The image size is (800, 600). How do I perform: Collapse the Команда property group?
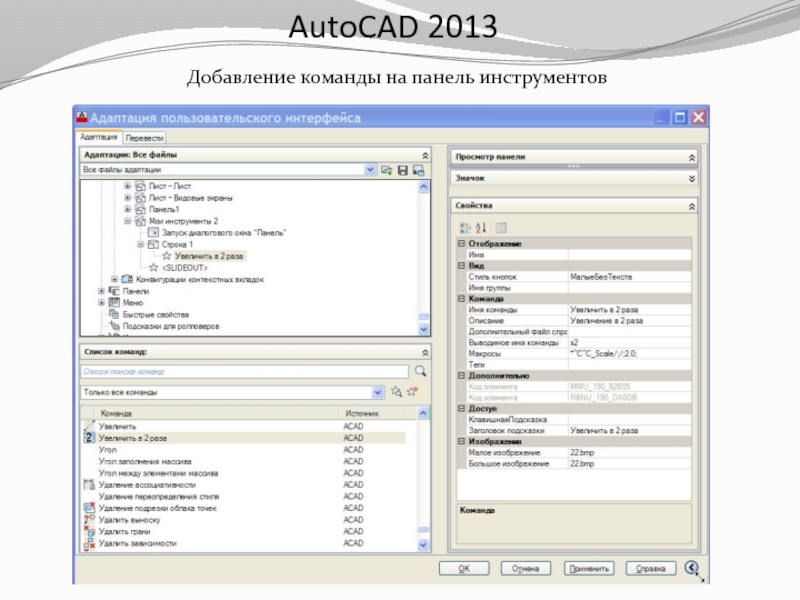click(460, 298)
